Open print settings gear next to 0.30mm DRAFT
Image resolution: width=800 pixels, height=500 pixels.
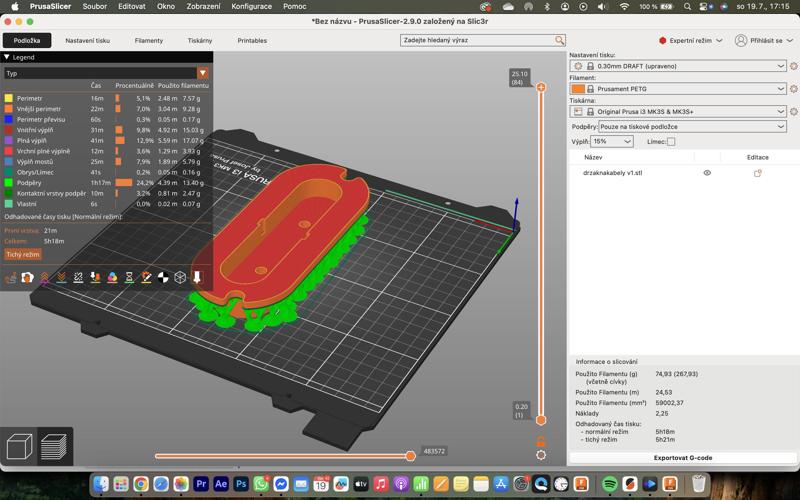click(x=793, y=66)
